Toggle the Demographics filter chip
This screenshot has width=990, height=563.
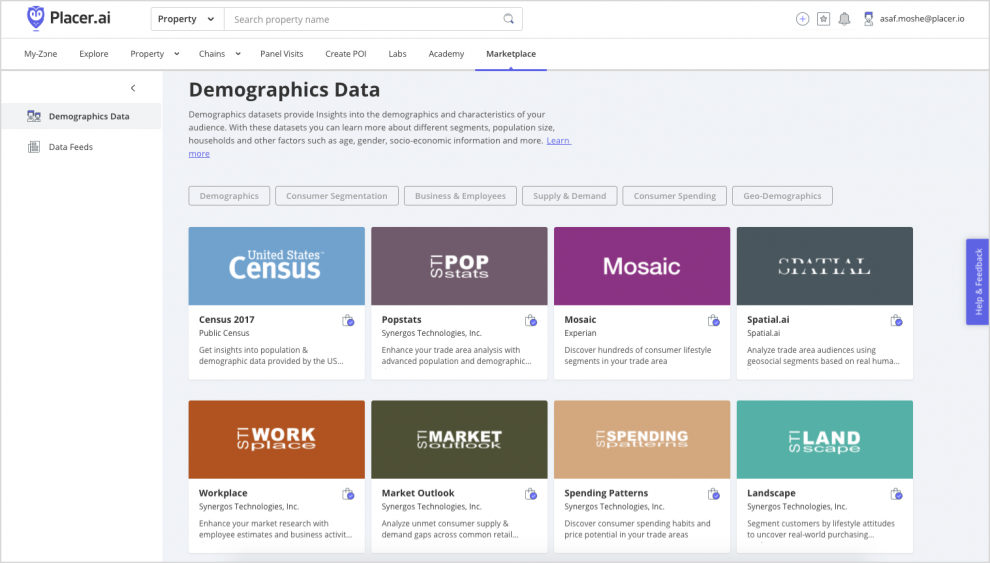[x=229, y=196]
